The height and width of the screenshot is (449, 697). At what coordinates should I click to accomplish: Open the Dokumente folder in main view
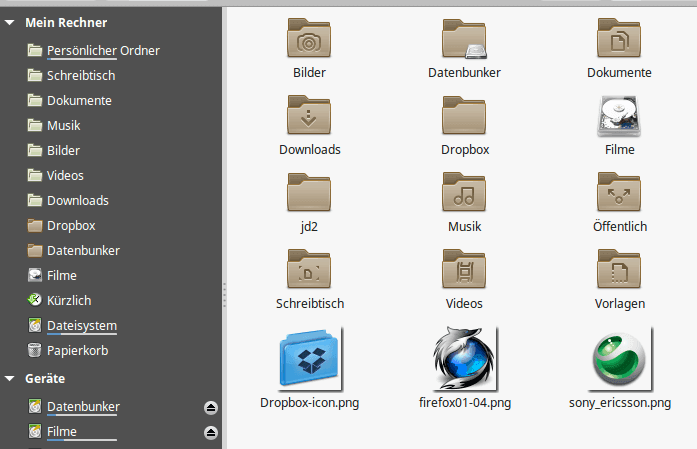619,38
